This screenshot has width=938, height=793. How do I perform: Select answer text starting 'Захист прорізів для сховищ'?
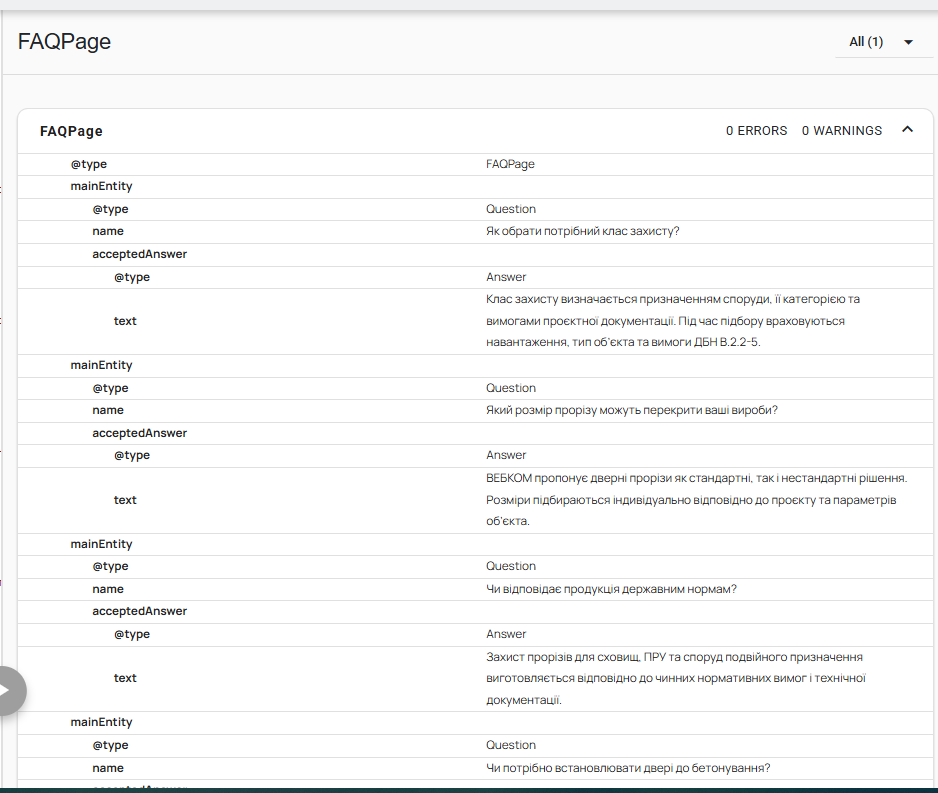click(x=675, y=678)
